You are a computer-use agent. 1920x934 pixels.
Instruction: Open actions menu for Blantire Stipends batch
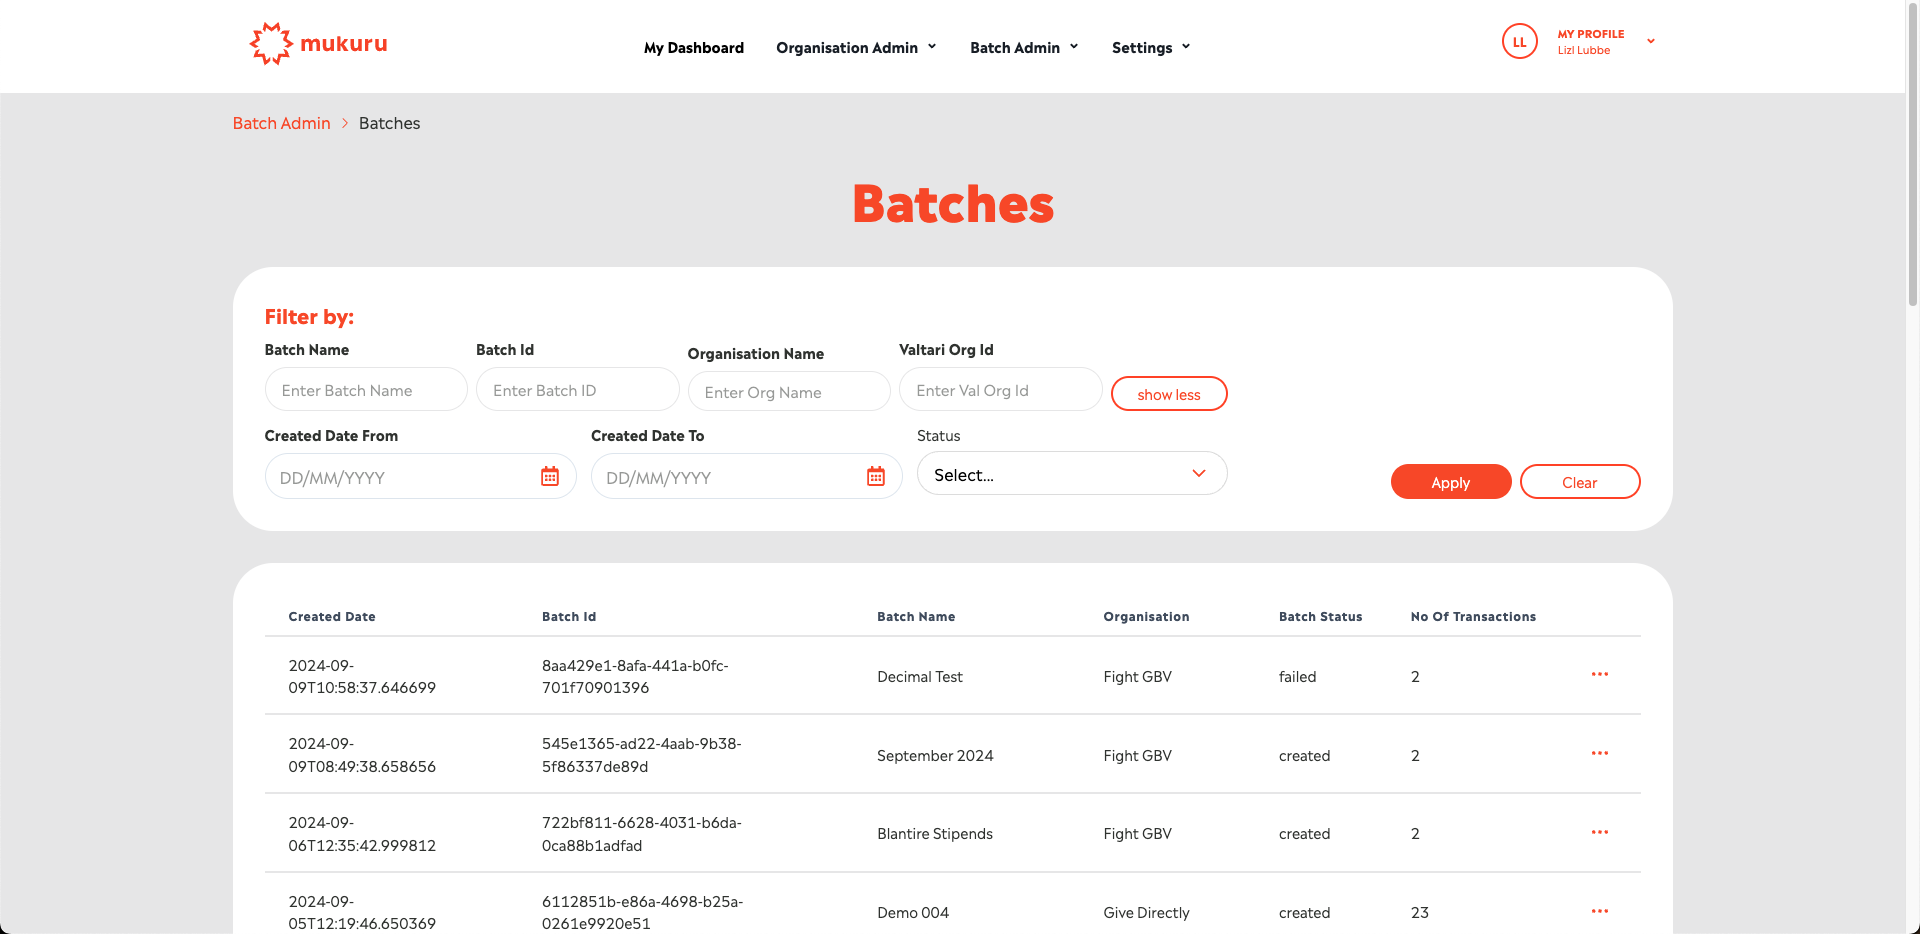tap(1600, 833)
